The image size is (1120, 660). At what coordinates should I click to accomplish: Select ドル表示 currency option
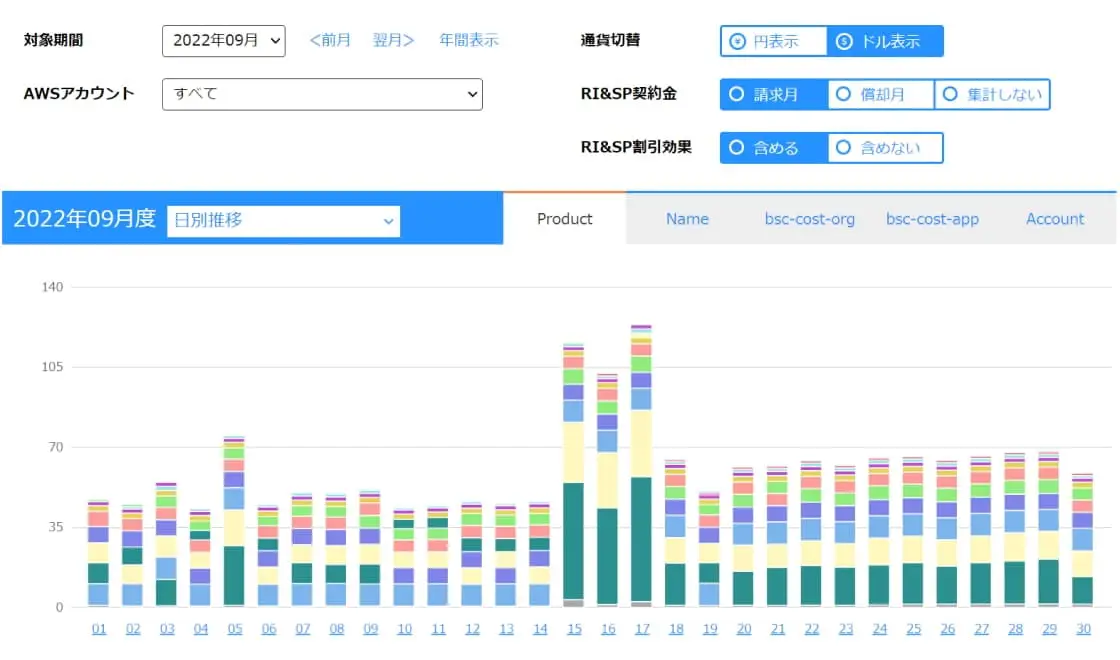click(x=885, y=41)
